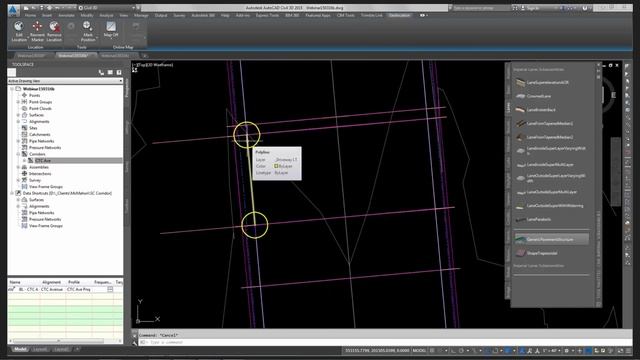The width and height of the screenshot is (640, 360).
Task: Switch to the Layout1 tab
Action: (40, 349)
